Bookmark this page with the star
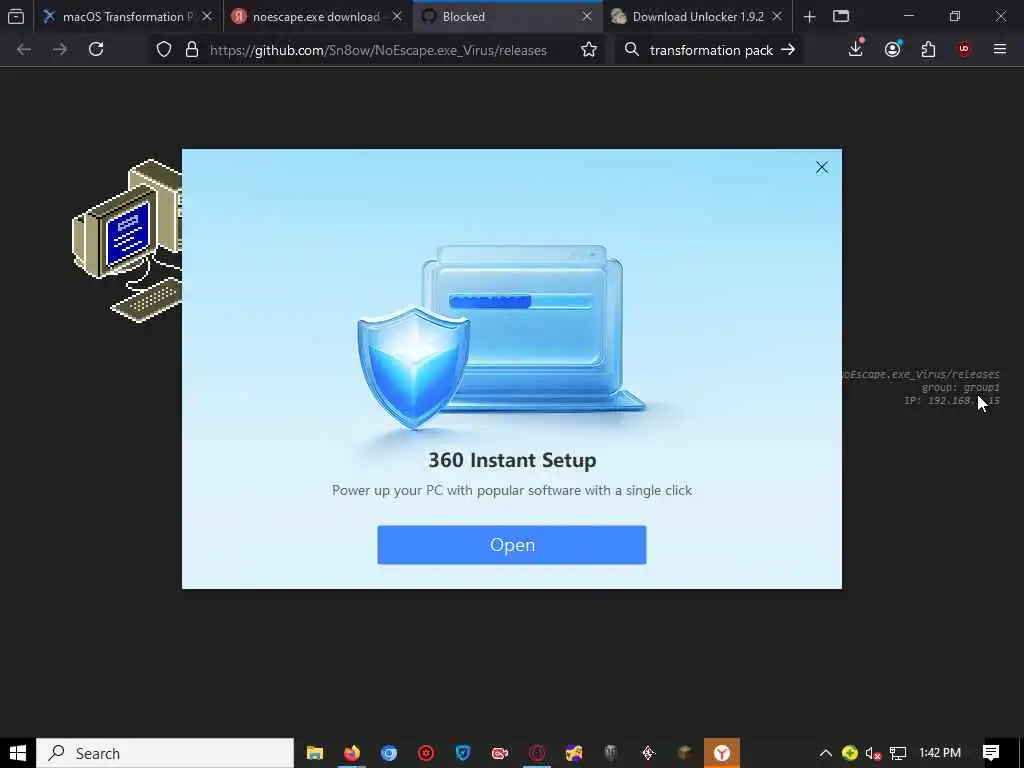Screen dimensions: 1024x768 click(x=588, y=50)
